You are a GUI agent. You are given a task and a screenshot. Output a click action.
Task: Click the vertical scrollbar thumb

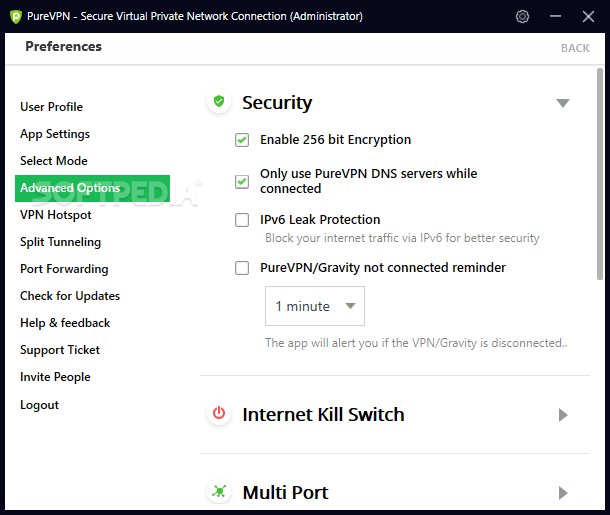(x=599, y=174)
